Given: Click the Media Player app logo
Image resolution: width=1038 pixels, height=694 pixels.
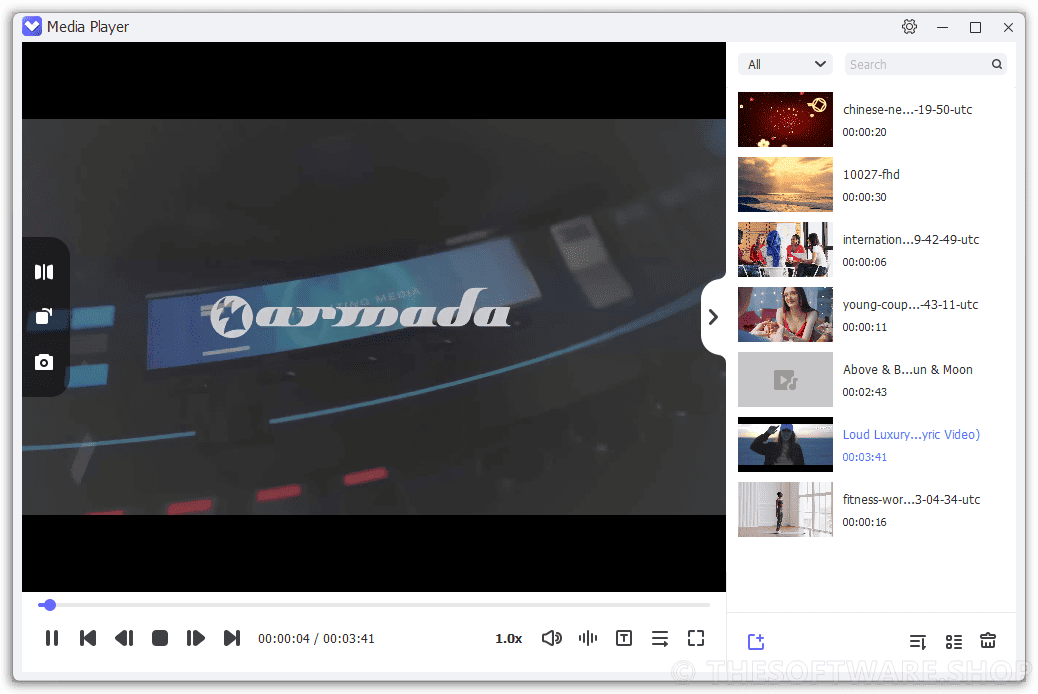Looking at the screenshot, I should coord(32,26).
